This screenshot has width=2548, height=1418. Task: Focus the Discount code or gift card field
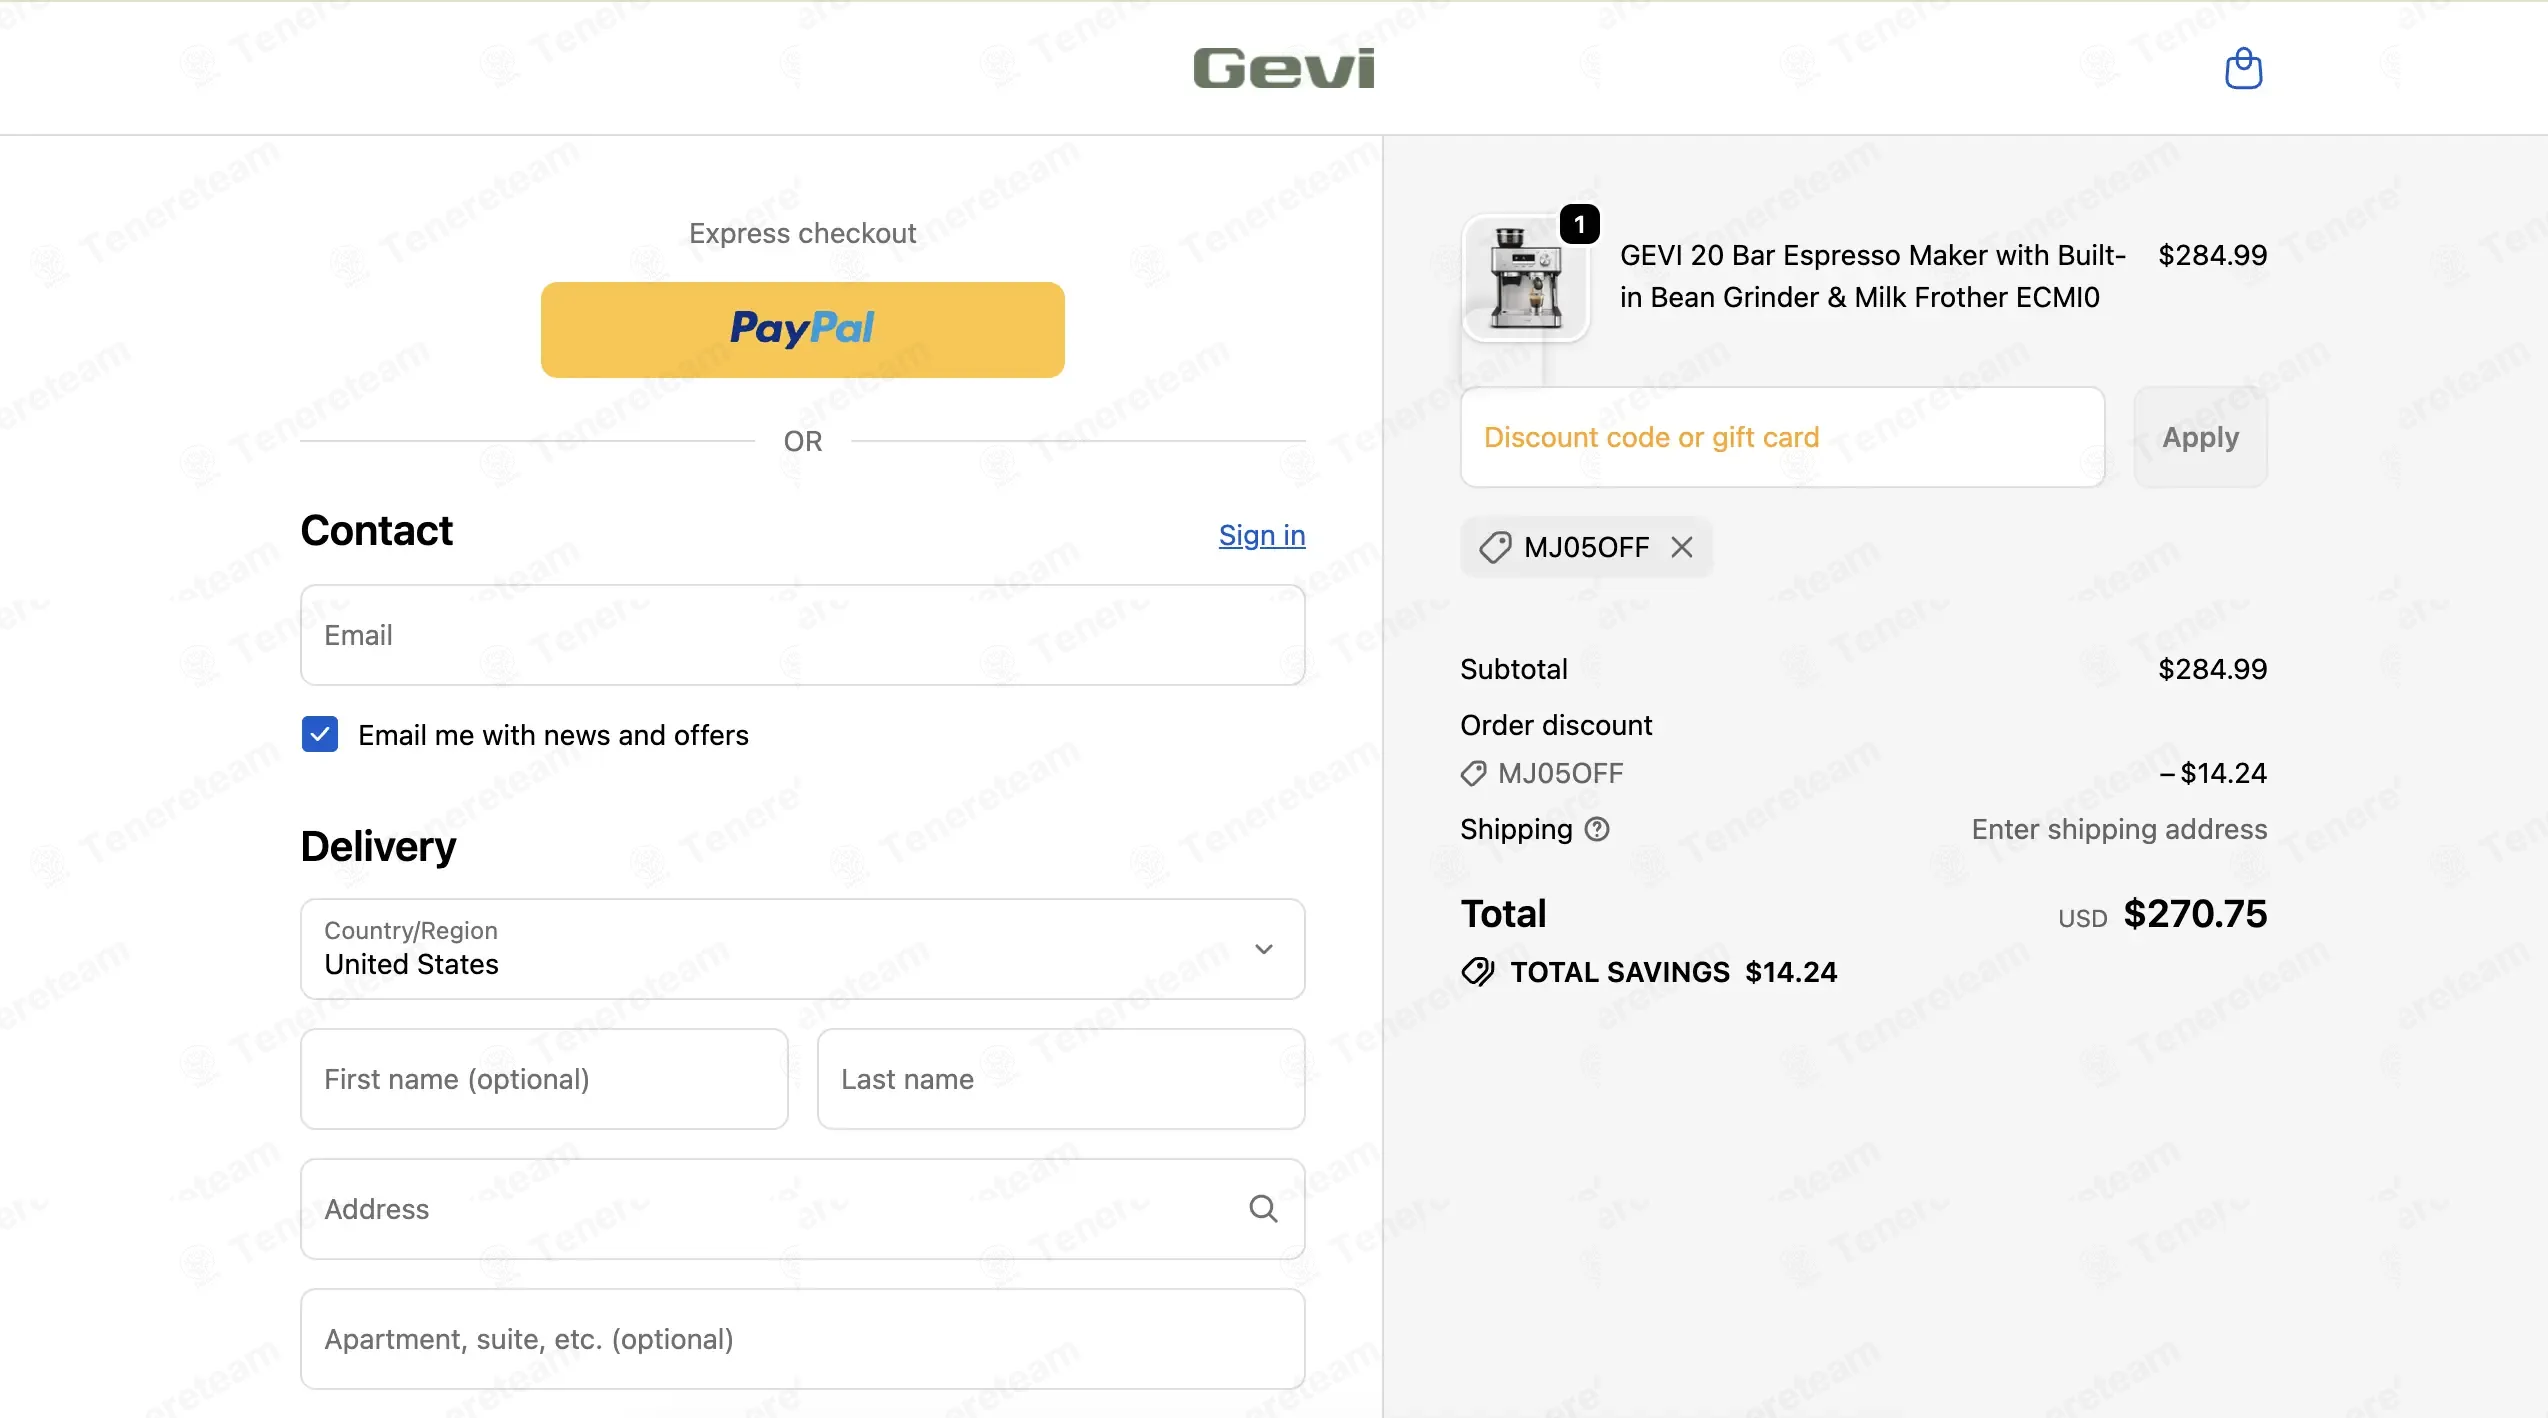tap(1783, 437)
